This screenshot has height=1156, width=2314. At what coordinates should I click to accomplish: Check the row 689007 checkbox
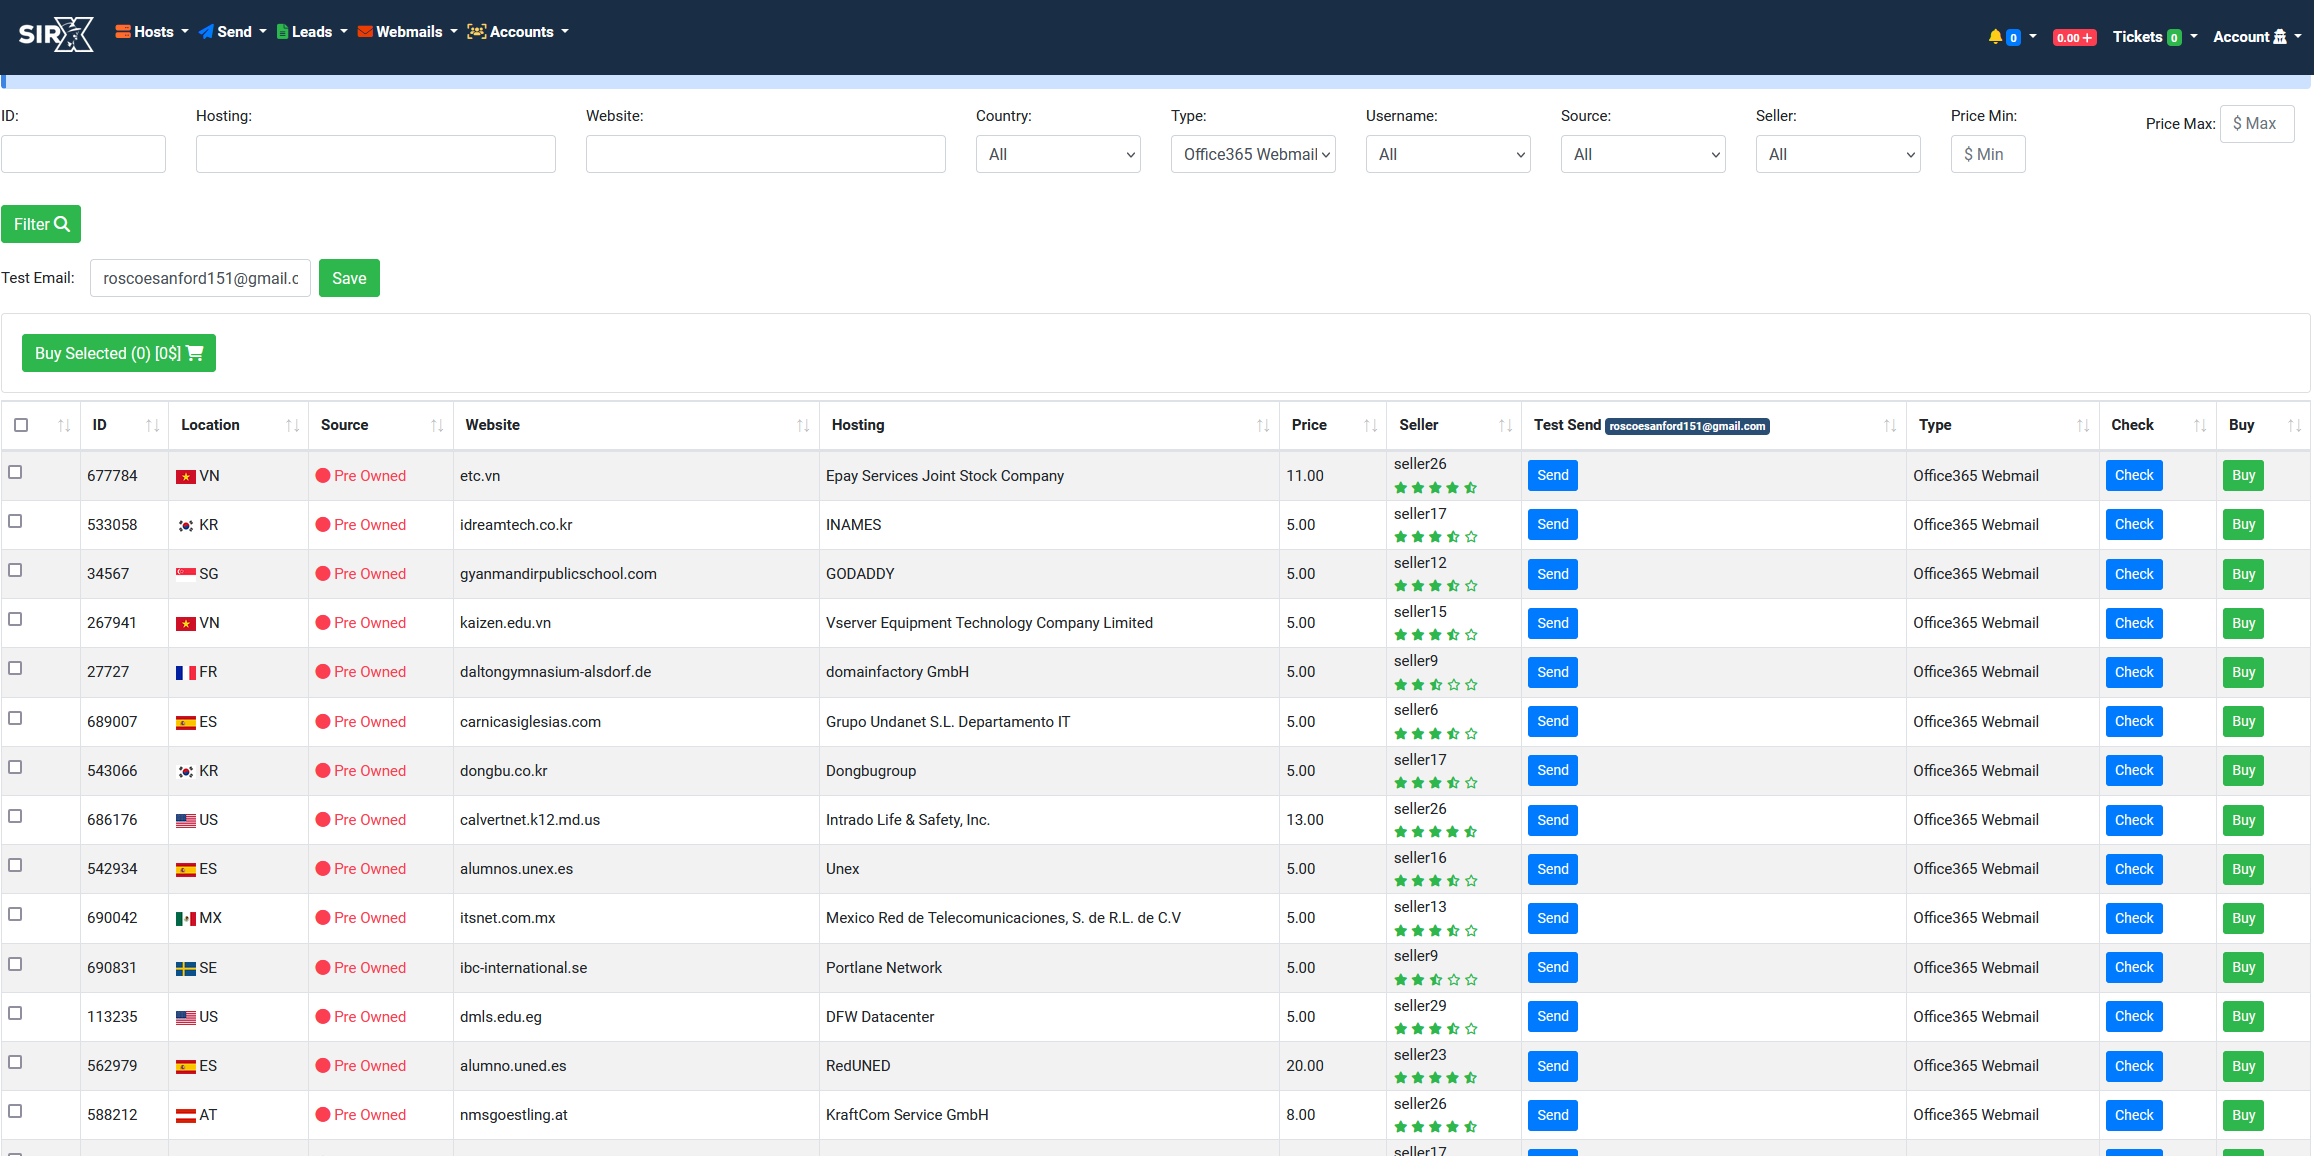pyautogui.click(x=15, y=718)
